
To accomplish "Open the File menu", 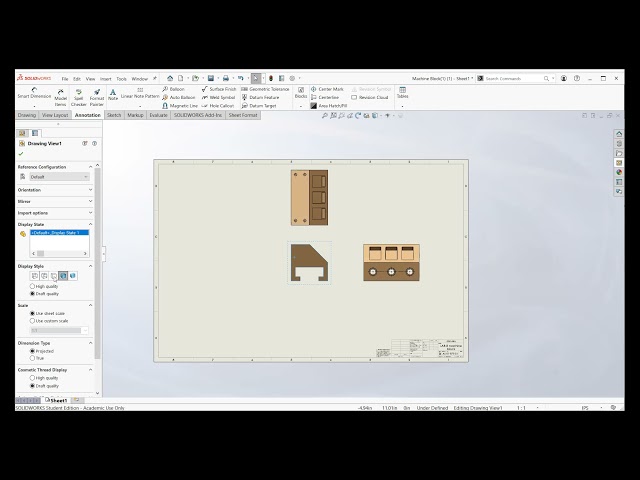I will click(x=65, y=79).
